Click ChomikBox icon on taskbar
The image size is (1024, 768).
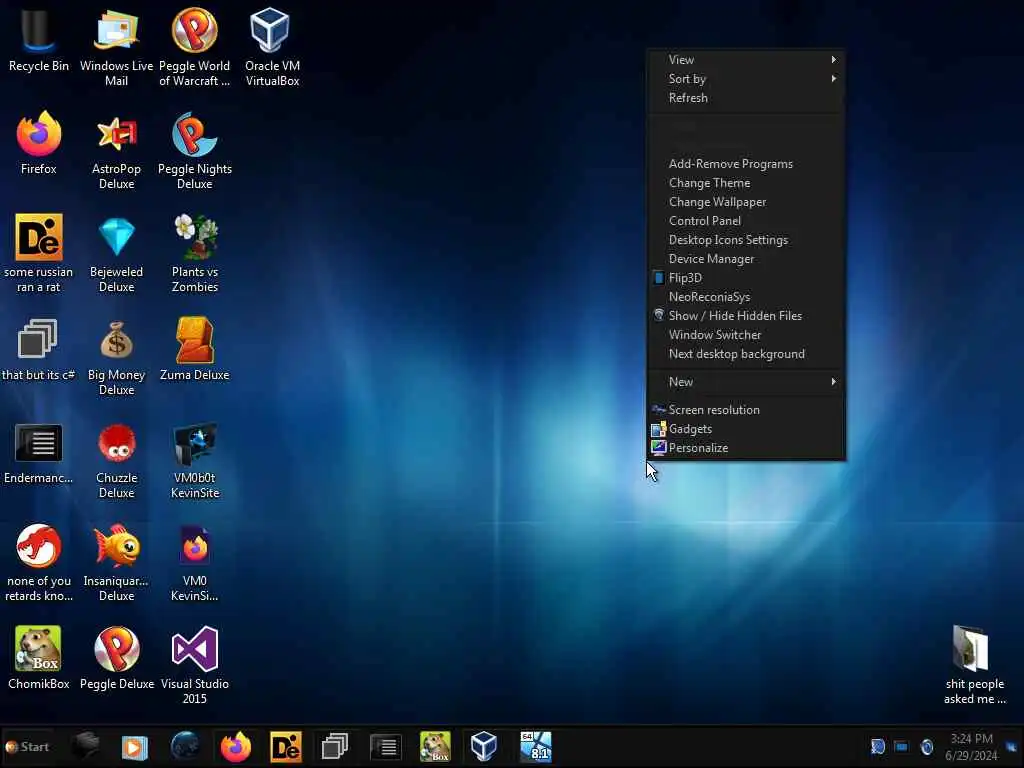pos(435,747)
